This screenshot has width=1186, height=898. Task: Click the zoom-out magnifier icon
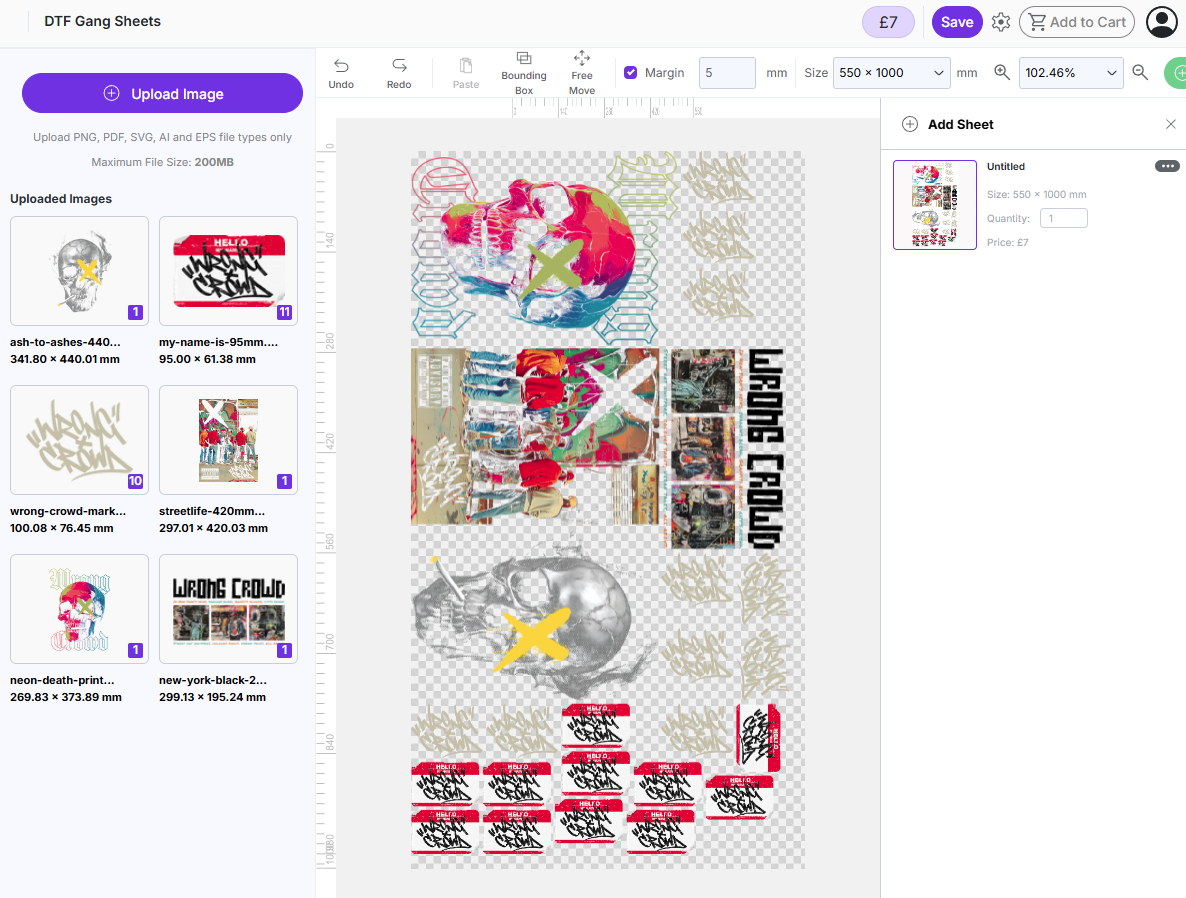(x=1143, y=72)
